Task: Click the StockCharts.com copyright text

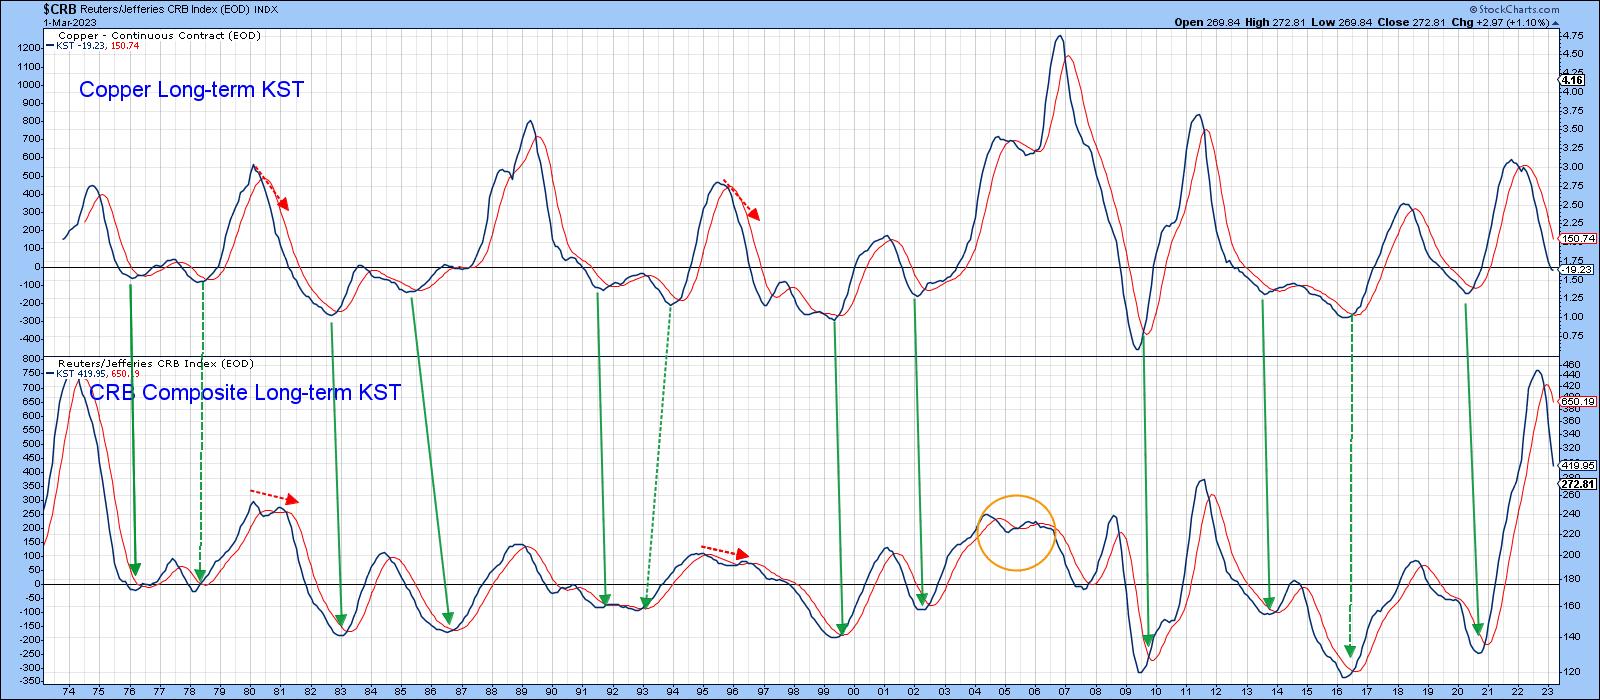Action: (x=1514, y=9)
